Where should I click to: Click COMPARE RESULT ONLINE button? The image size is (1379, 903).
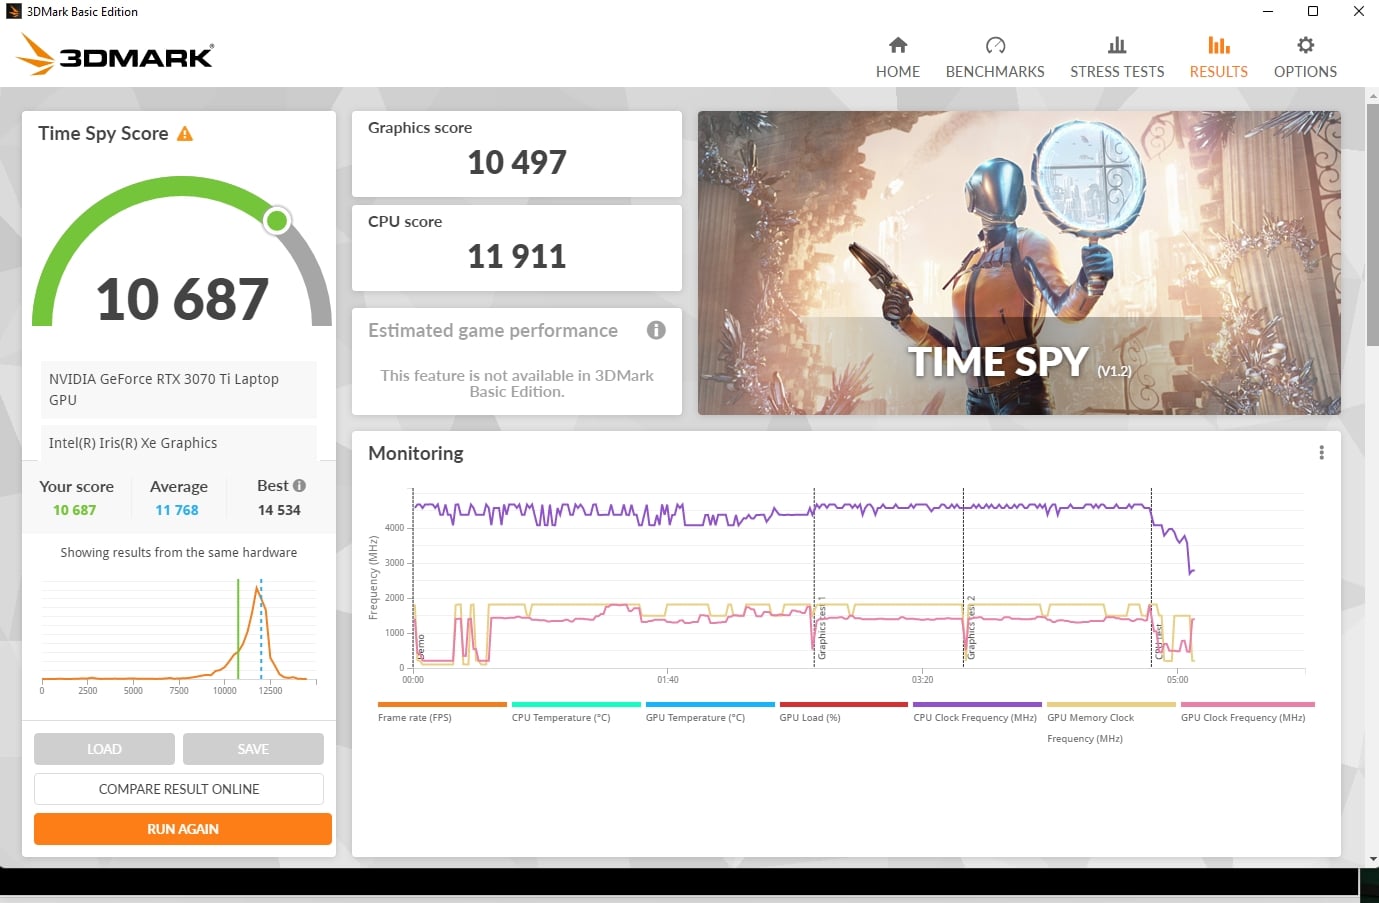(179, 789)
